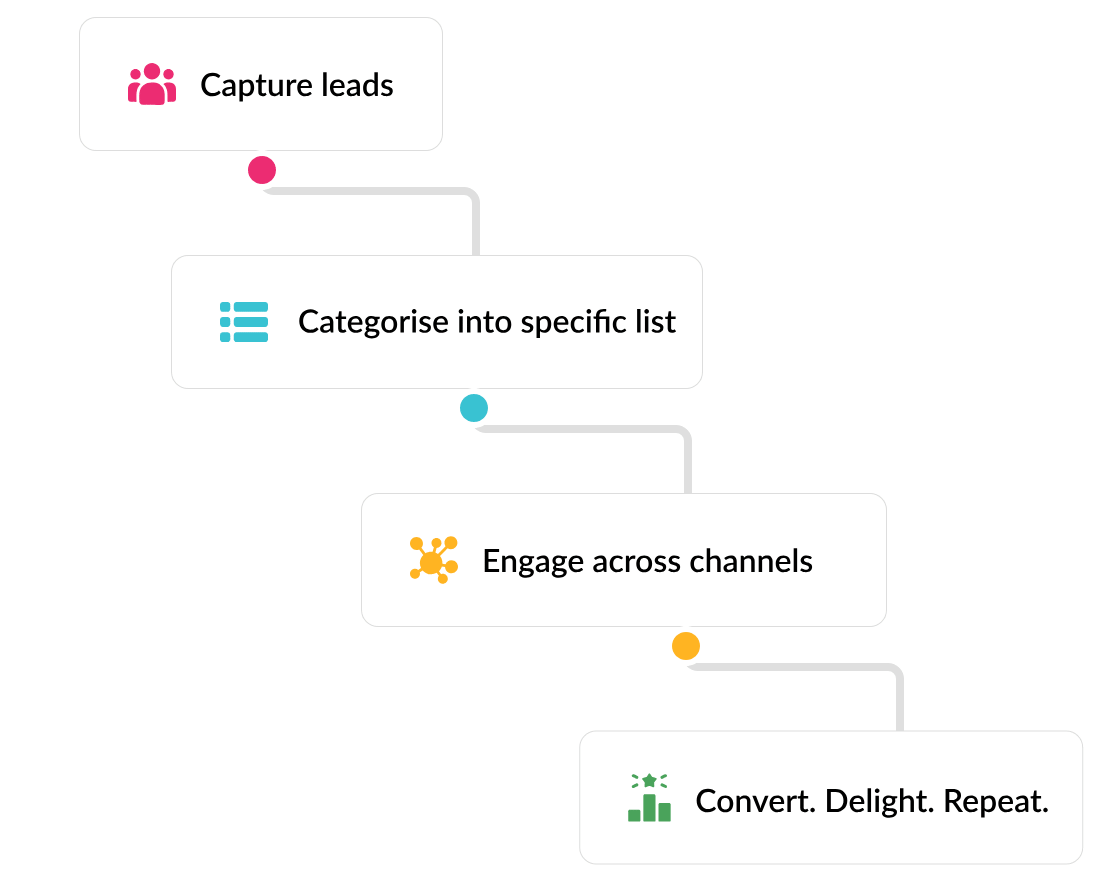
Task: Open the Convert. Delight. Repeat. step
Action: coord(831,797)
